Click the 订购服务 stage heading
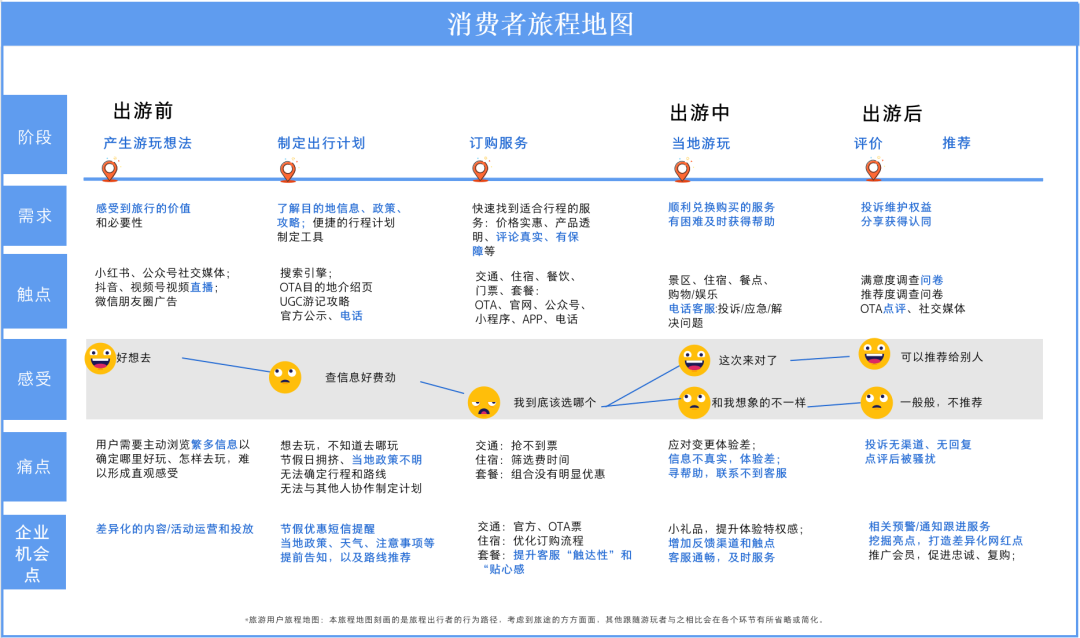This screenshot has height=638, width=1080. (499, 143)
